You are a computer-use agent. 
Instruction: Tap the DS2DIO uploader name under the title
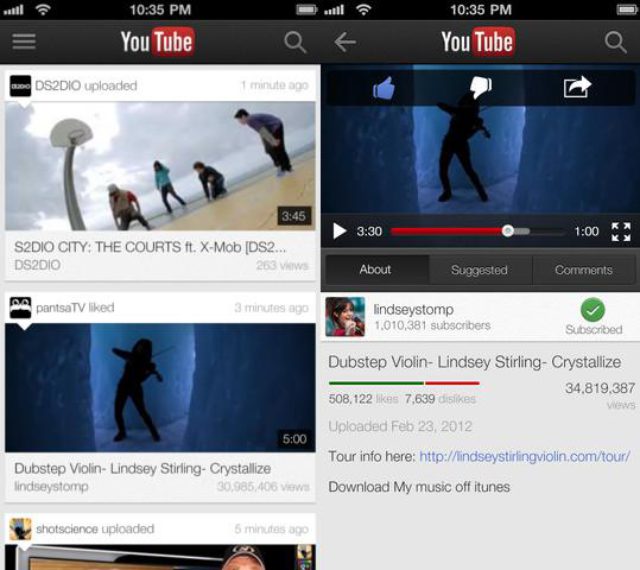click(37, 265)
